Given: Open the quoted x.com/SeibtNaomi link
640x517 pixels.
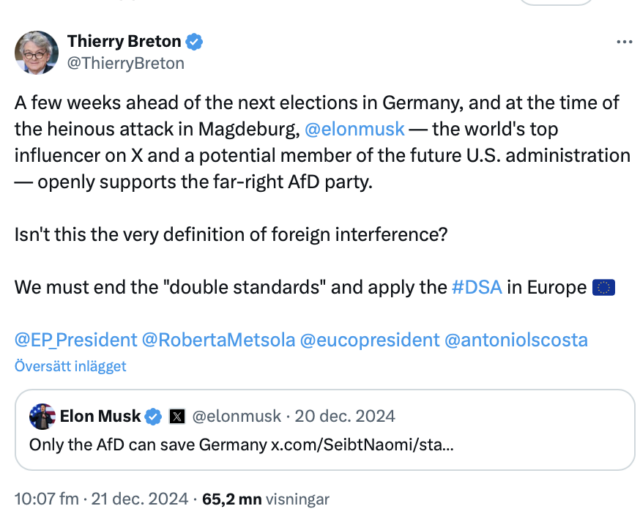Looking at the screenshot, I should [362, 444].
